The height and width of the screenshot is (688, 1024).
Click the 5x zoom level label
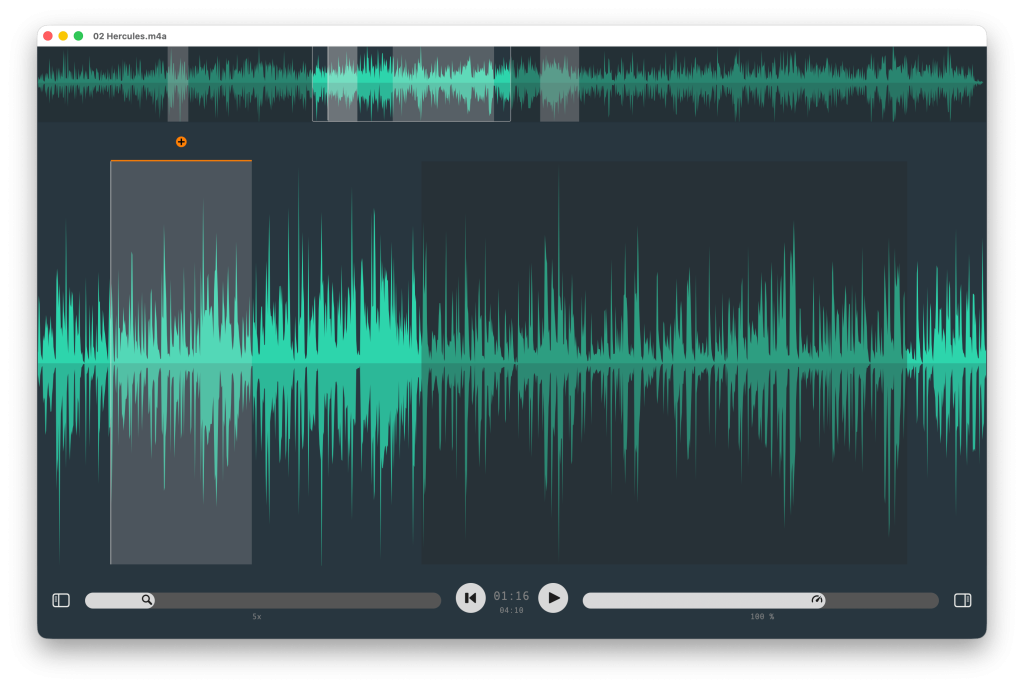257,617
